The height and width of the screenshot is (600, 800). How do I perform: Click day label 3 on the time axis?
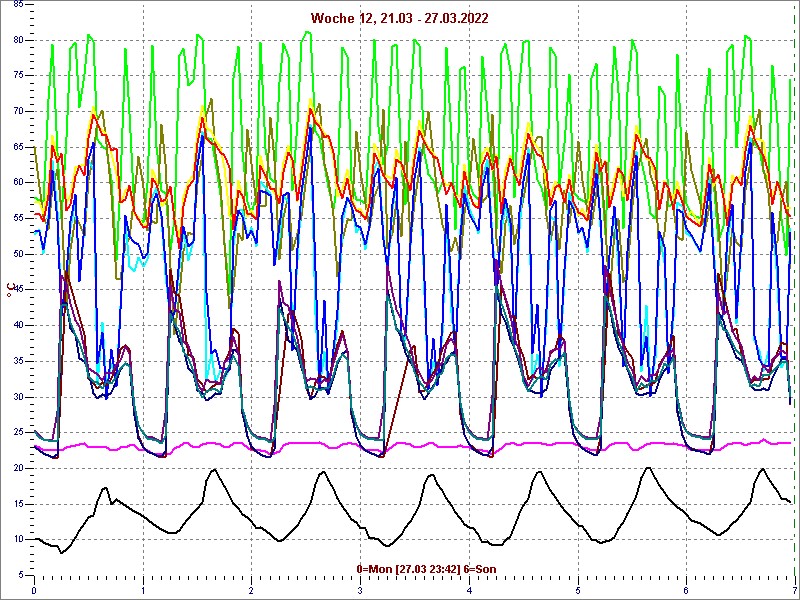click(360, 592)
